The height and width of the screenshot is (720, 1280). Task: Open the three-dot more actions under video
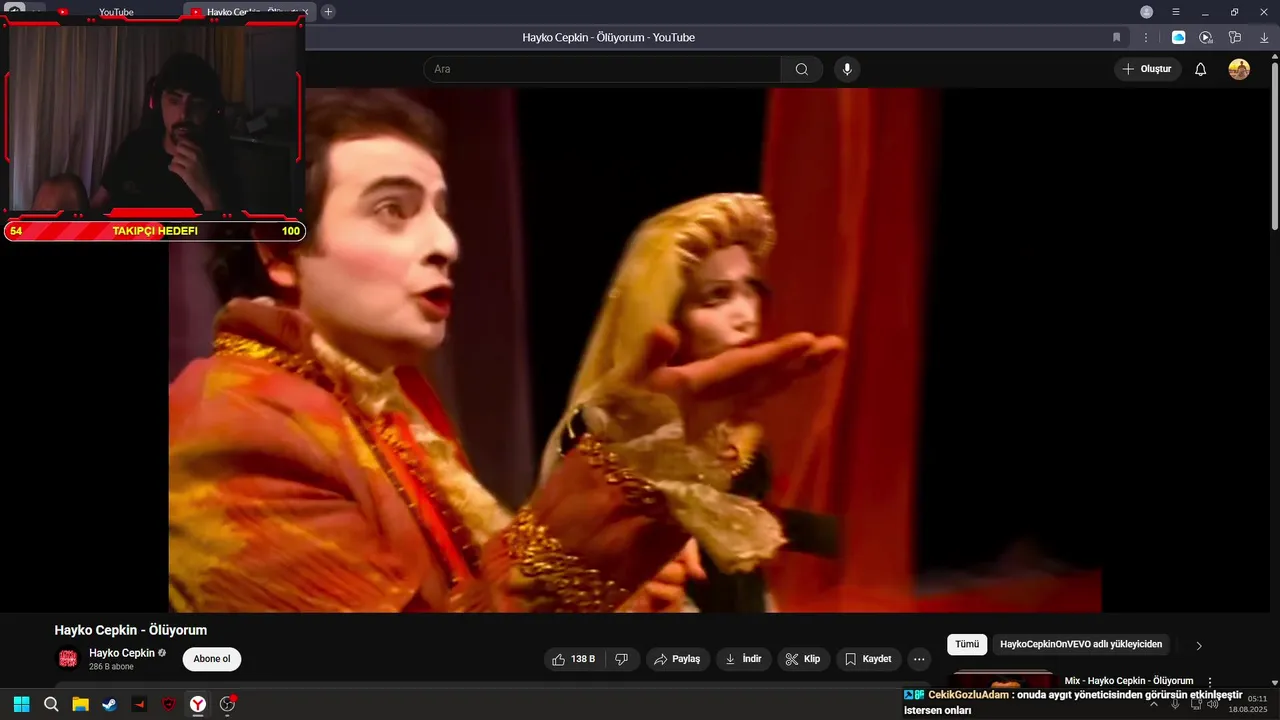pyautogui.click(x=918, y=659)
